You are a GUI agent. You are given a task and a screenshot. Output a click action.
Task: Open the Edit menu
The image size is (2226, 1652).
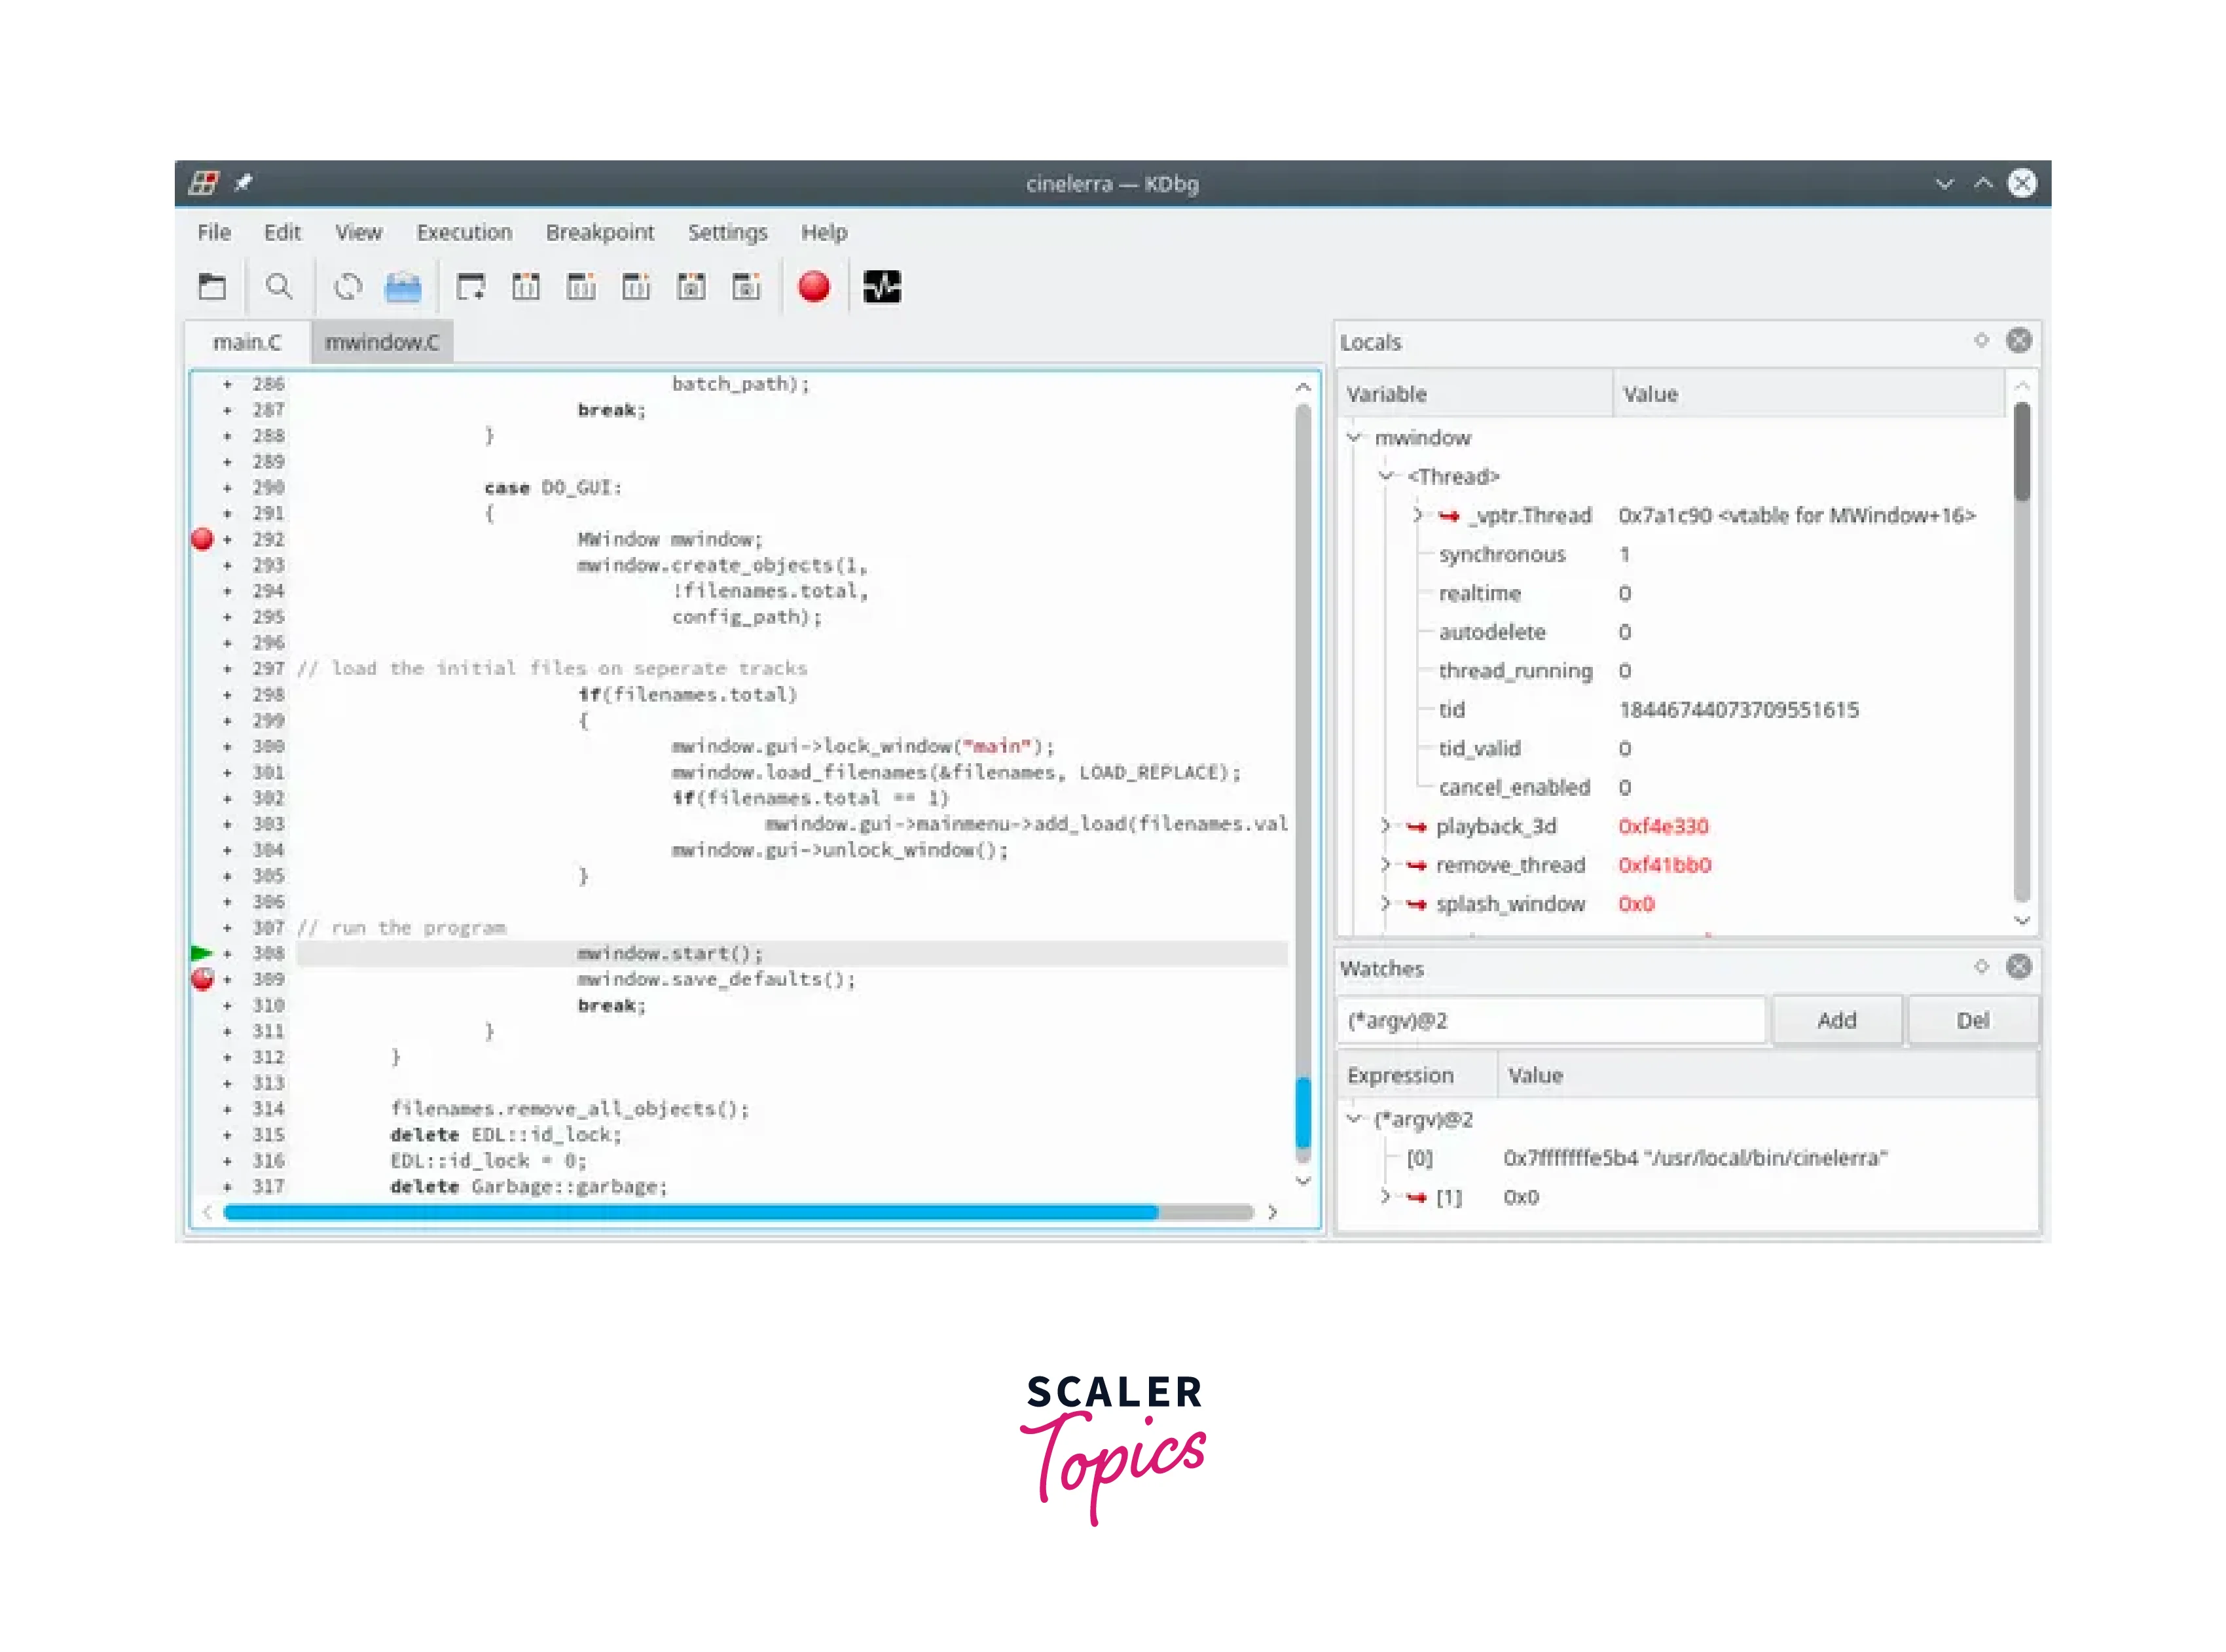pyautogui.click(x=282, y=232)
